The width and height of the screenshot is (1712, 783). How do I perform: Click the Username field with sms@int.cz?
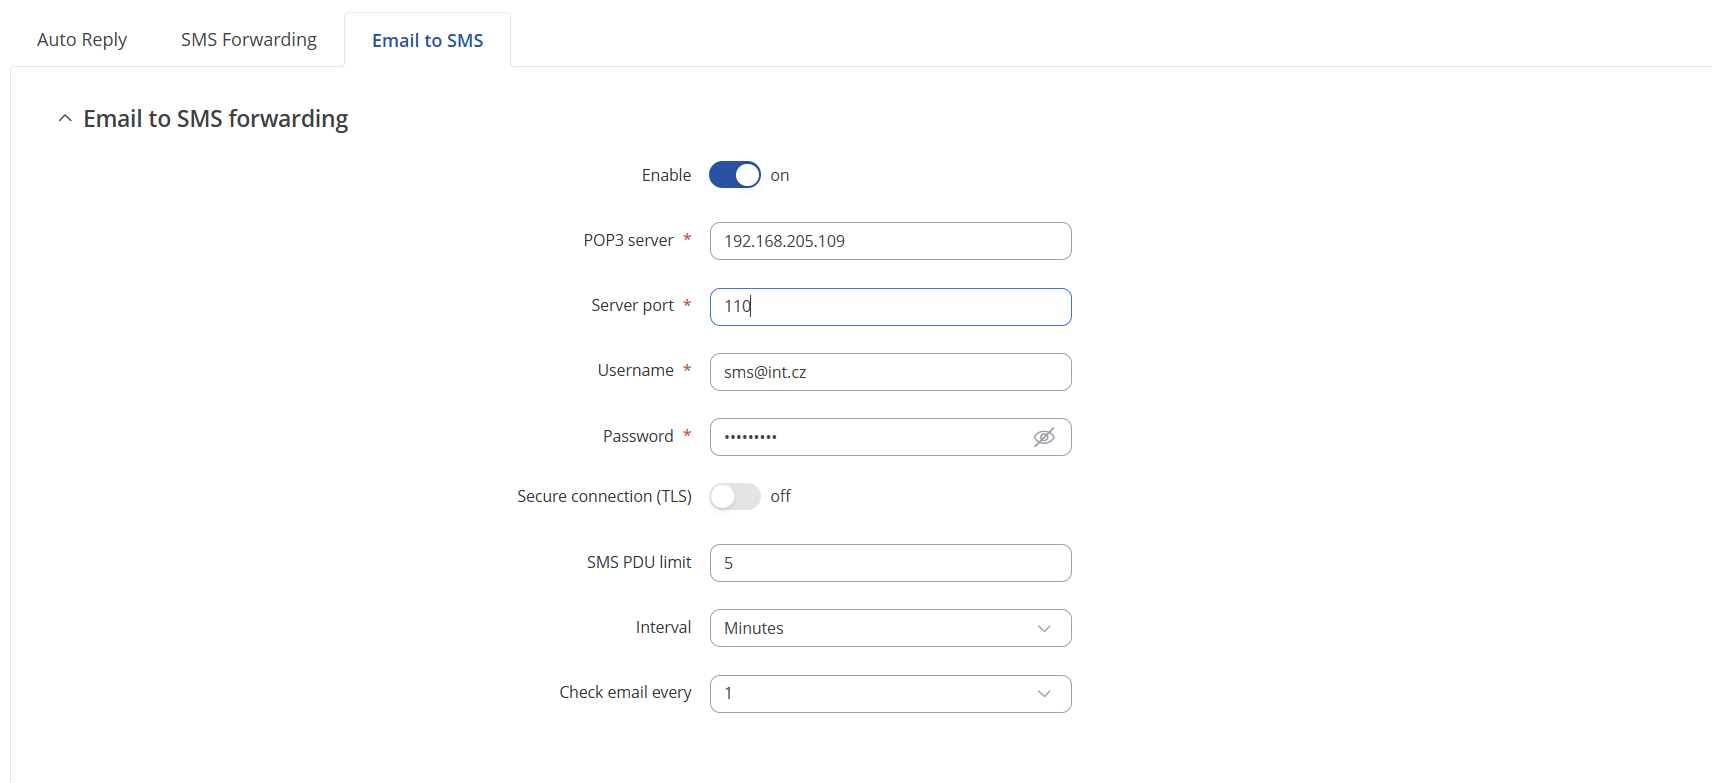[x=890, y=372]
